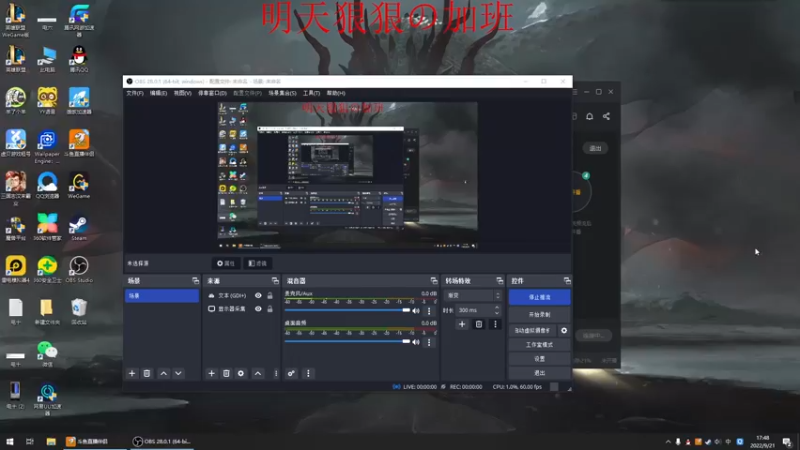Click the bell icon in the background window

(589, 116)
